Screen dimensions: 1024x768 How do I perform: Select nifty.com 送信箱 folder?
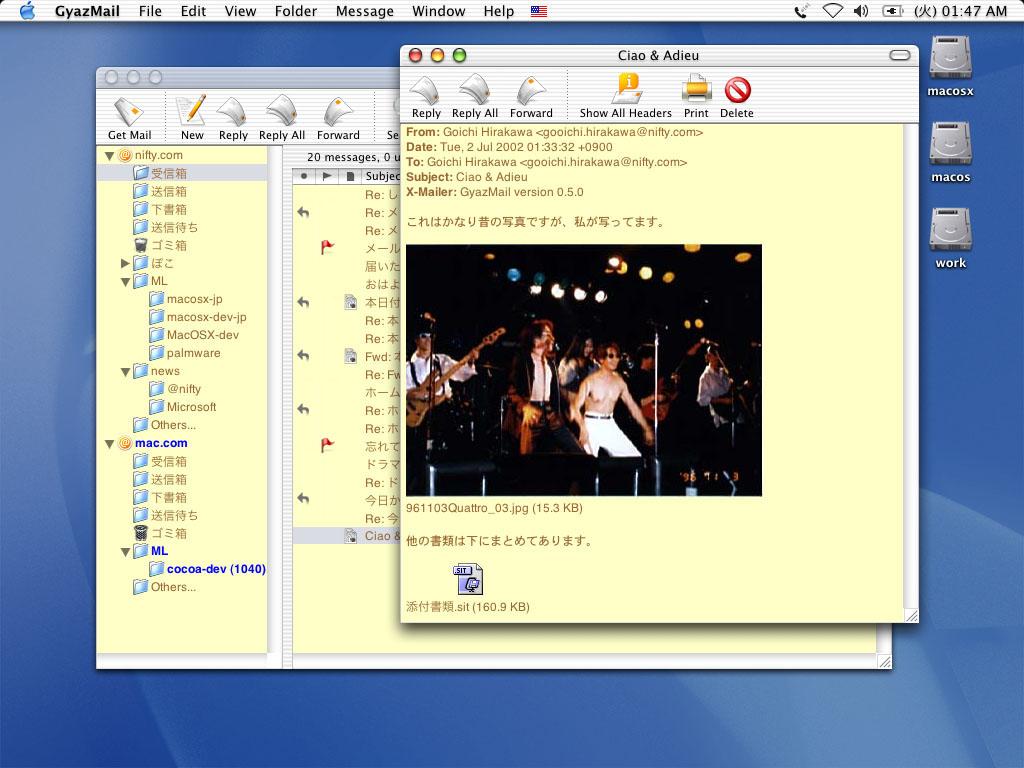[161, 191]
